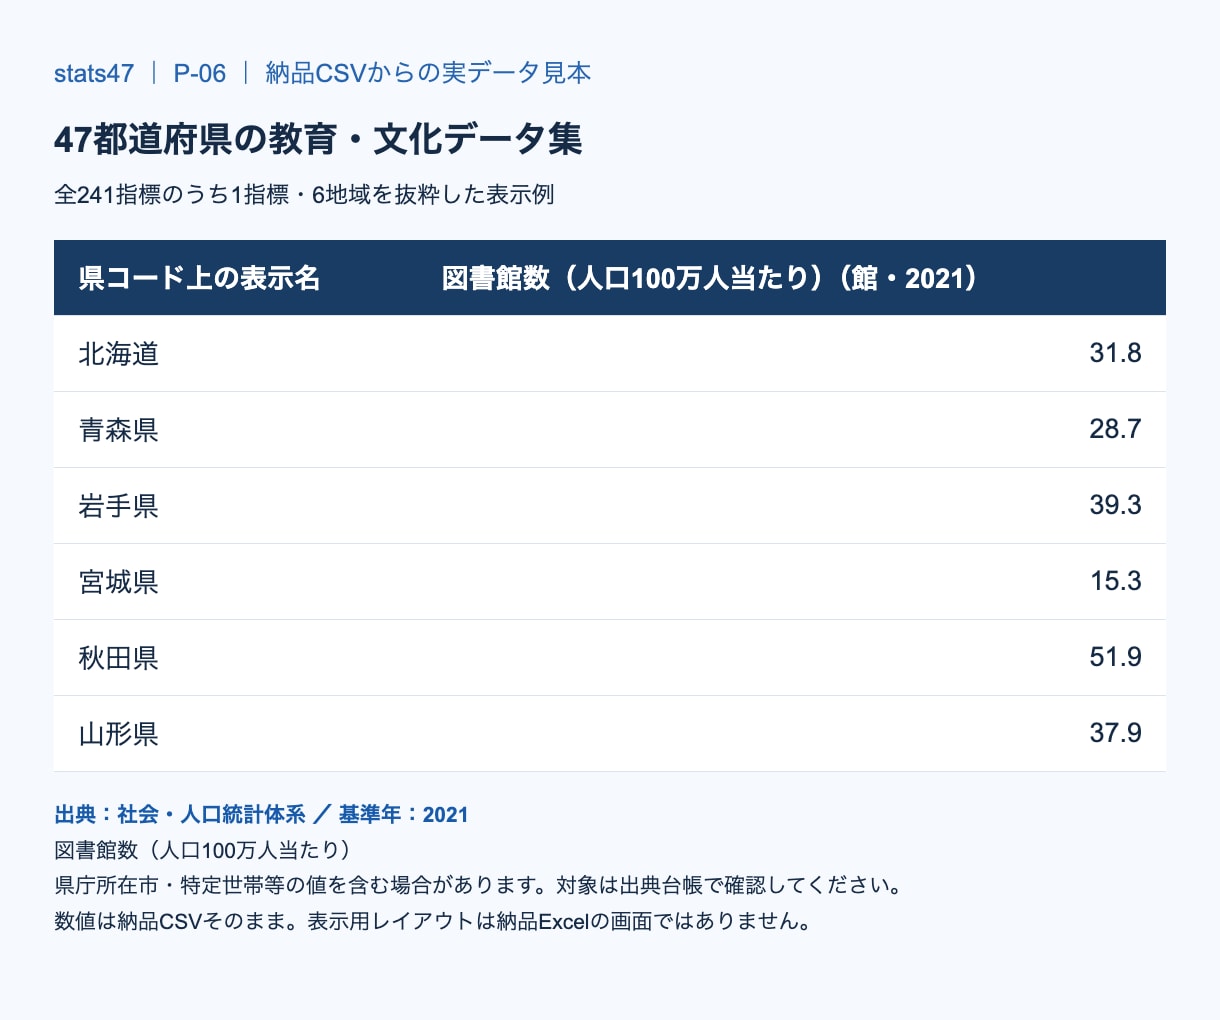Click the note starting with 県庁所在市
Screen dimensions: 1220x1020
pos(479,885)
